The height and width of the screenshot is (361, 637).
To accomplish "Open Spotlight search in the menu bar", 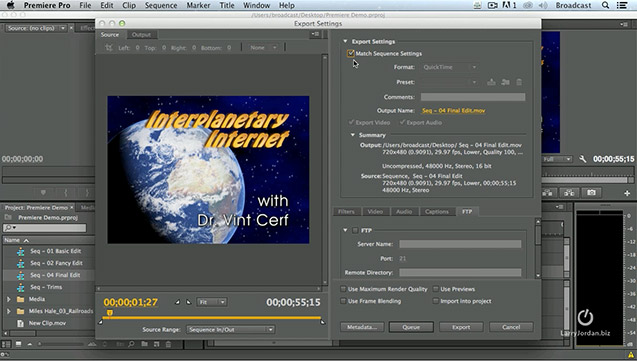I will pyautogui.click(x=605, y=5).
